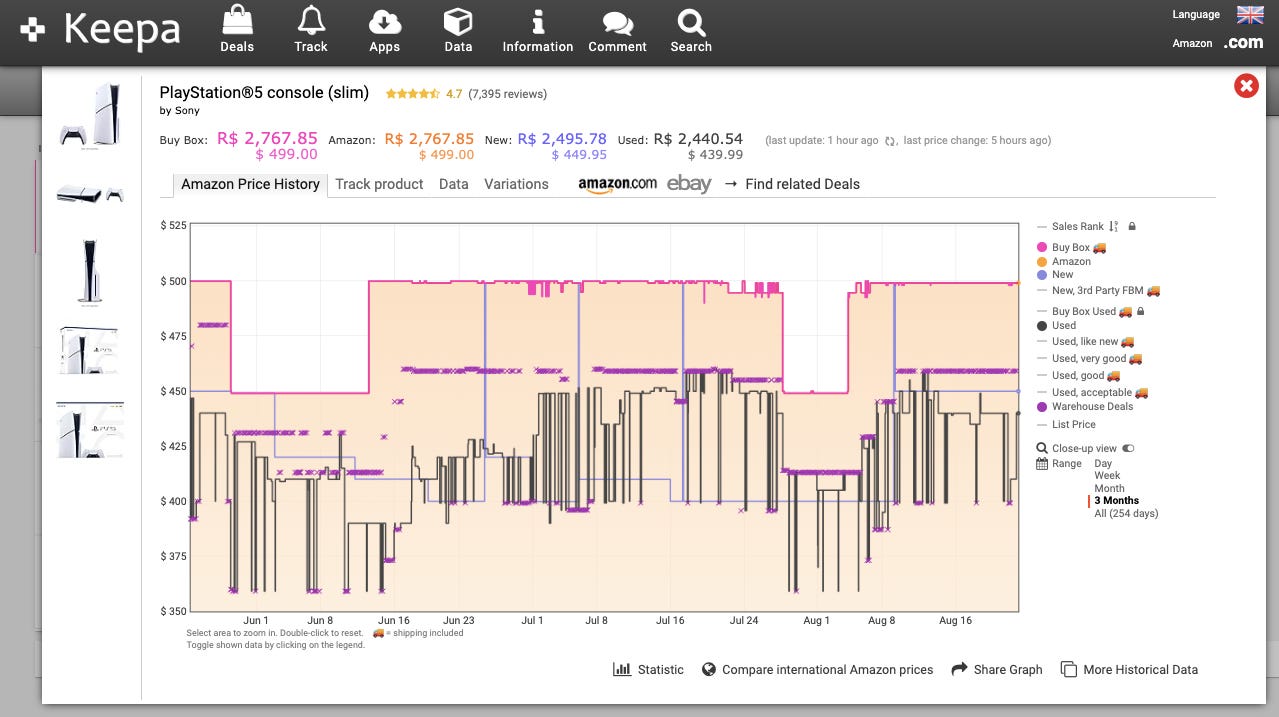Open the Search magnifier icon
The image size is (1279, 717).
click(691, 22)
